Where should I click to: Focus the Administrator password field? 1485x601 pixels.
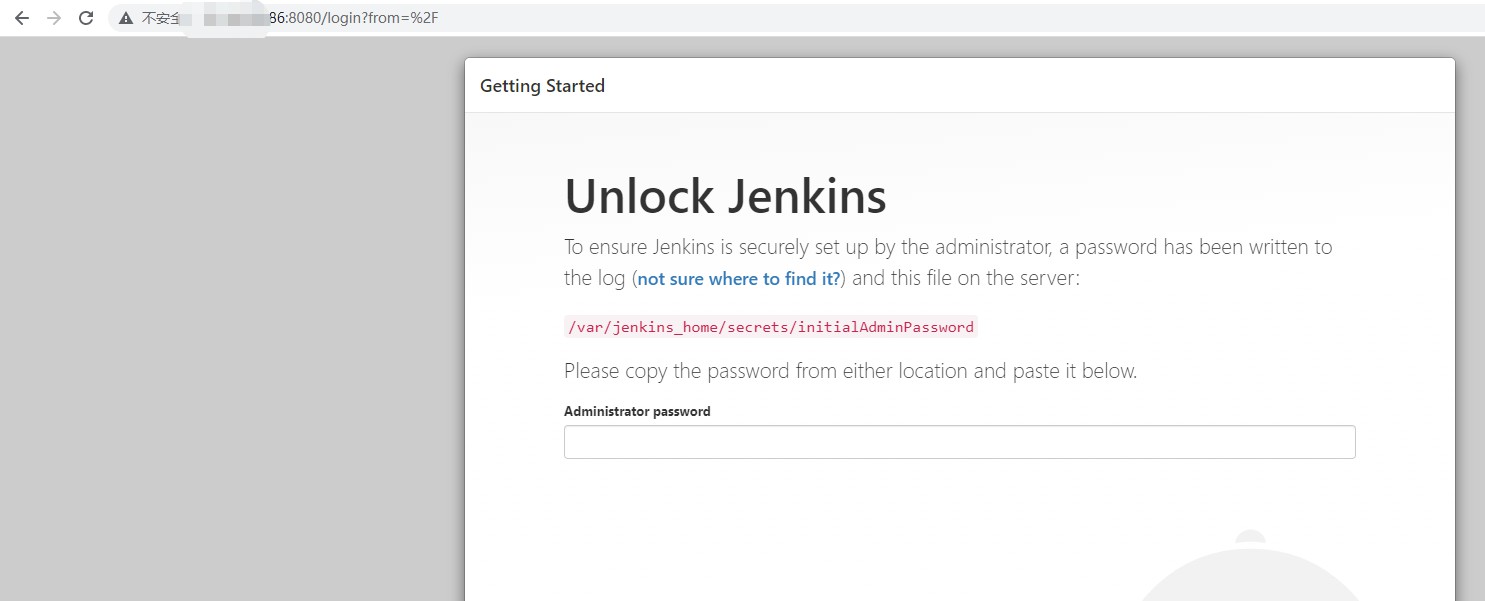(959, 442)
